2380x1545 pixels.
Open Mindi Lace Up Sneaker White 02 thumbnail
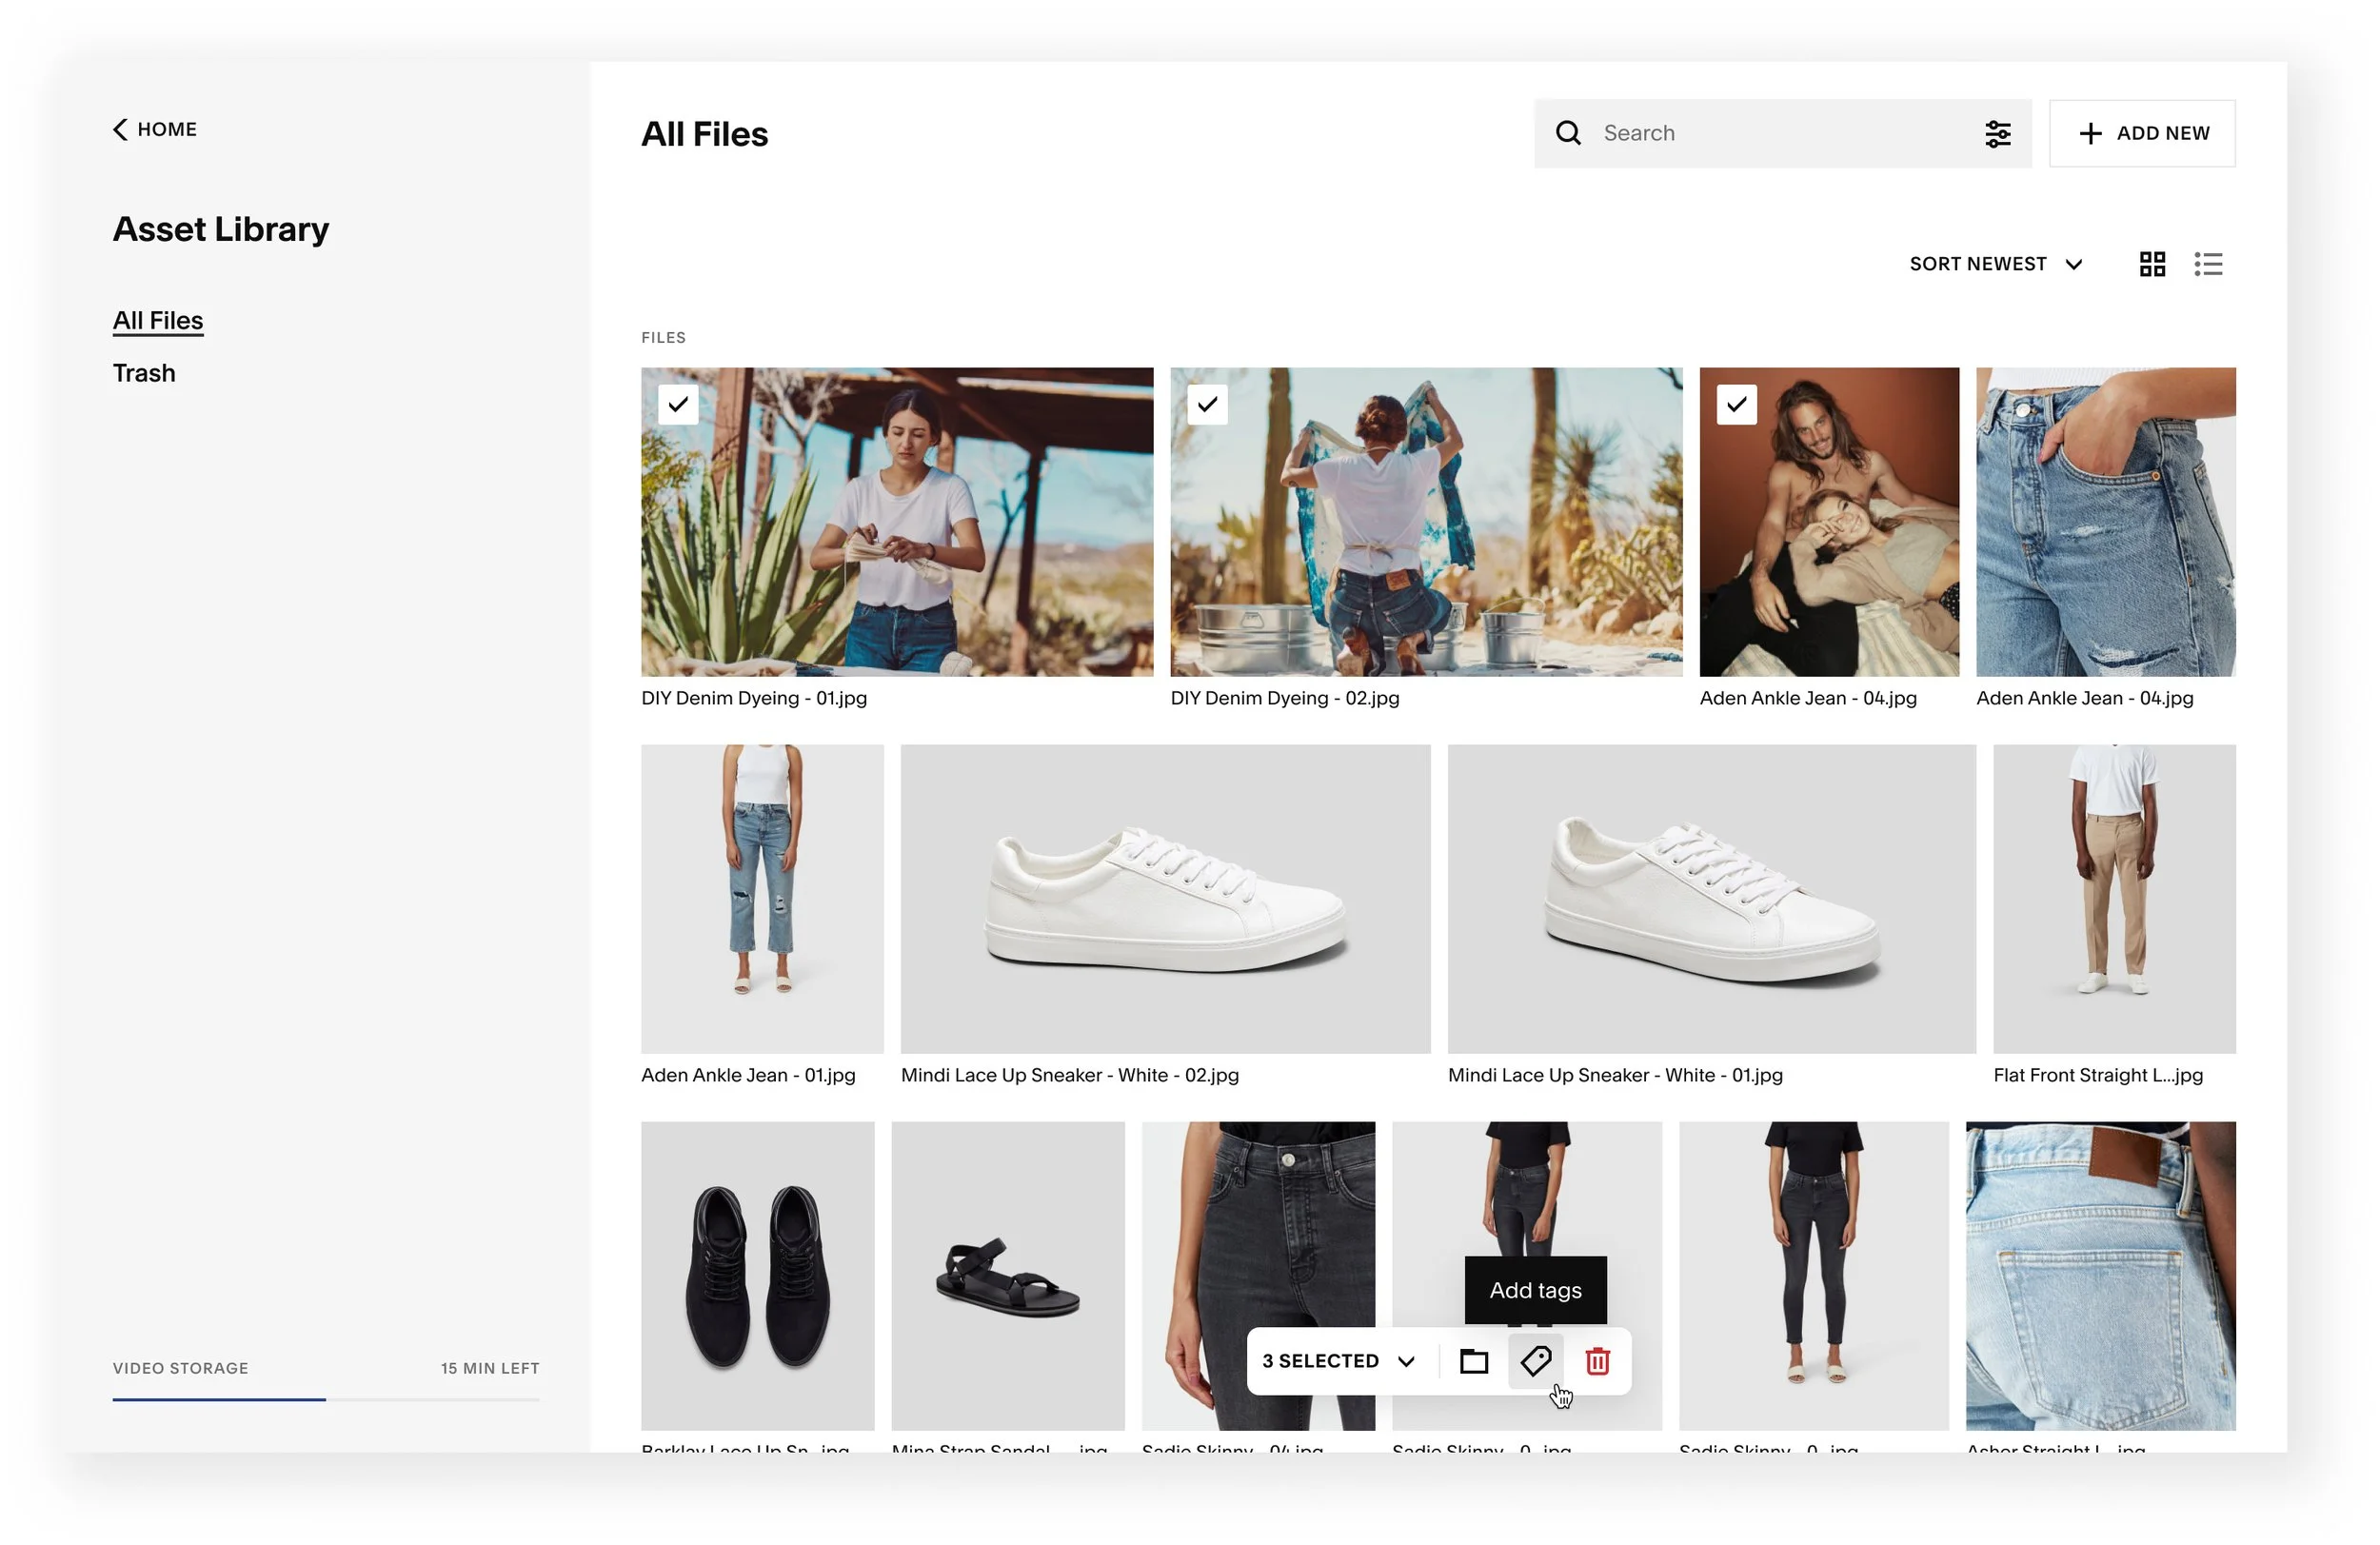pos(1165,898)
